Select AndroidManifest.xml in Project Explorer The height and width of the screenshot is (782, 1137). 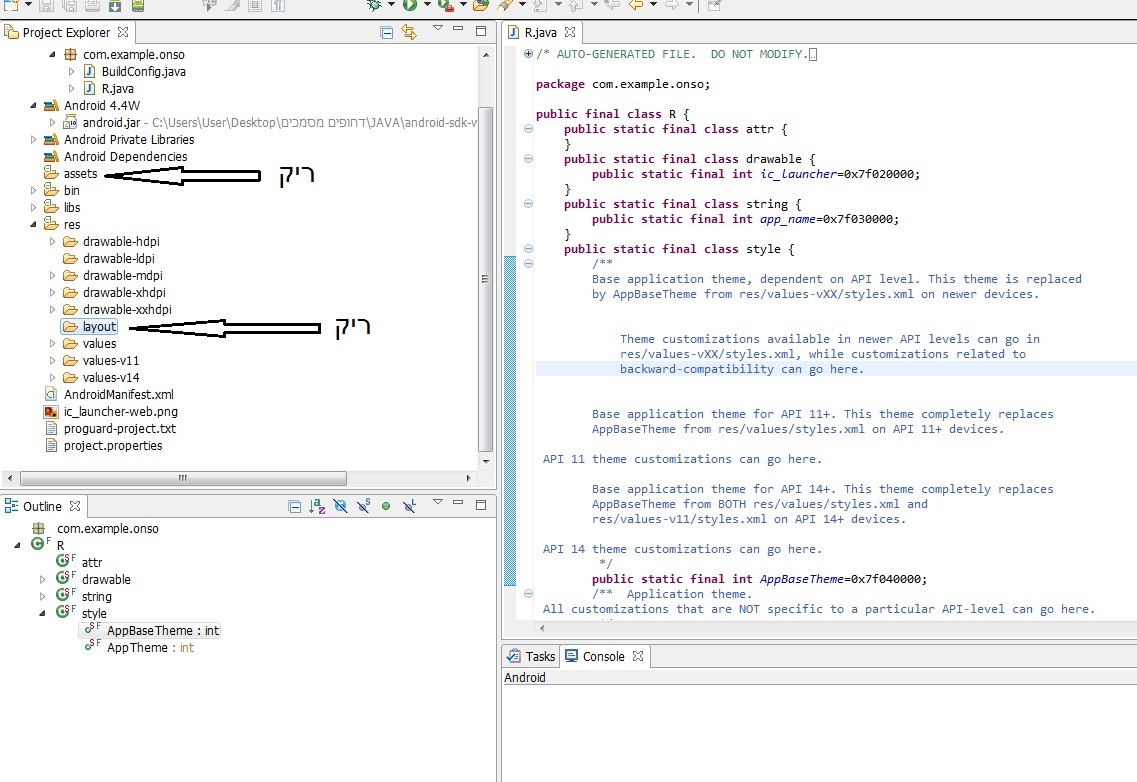click(x=118, y=394)
